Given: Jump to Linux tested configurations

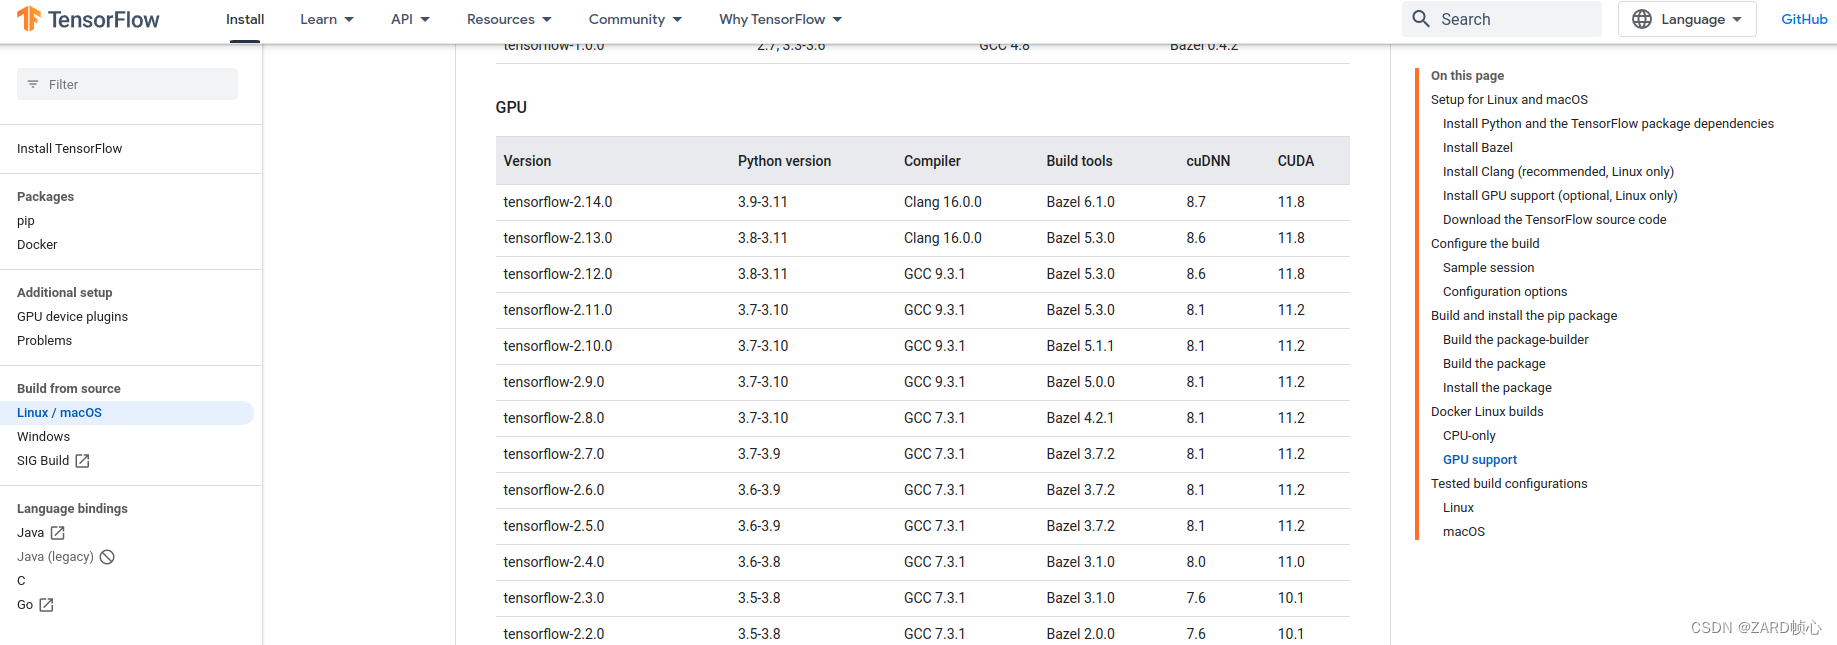Looking at the screenshot, I should (x=1458, y=508).
